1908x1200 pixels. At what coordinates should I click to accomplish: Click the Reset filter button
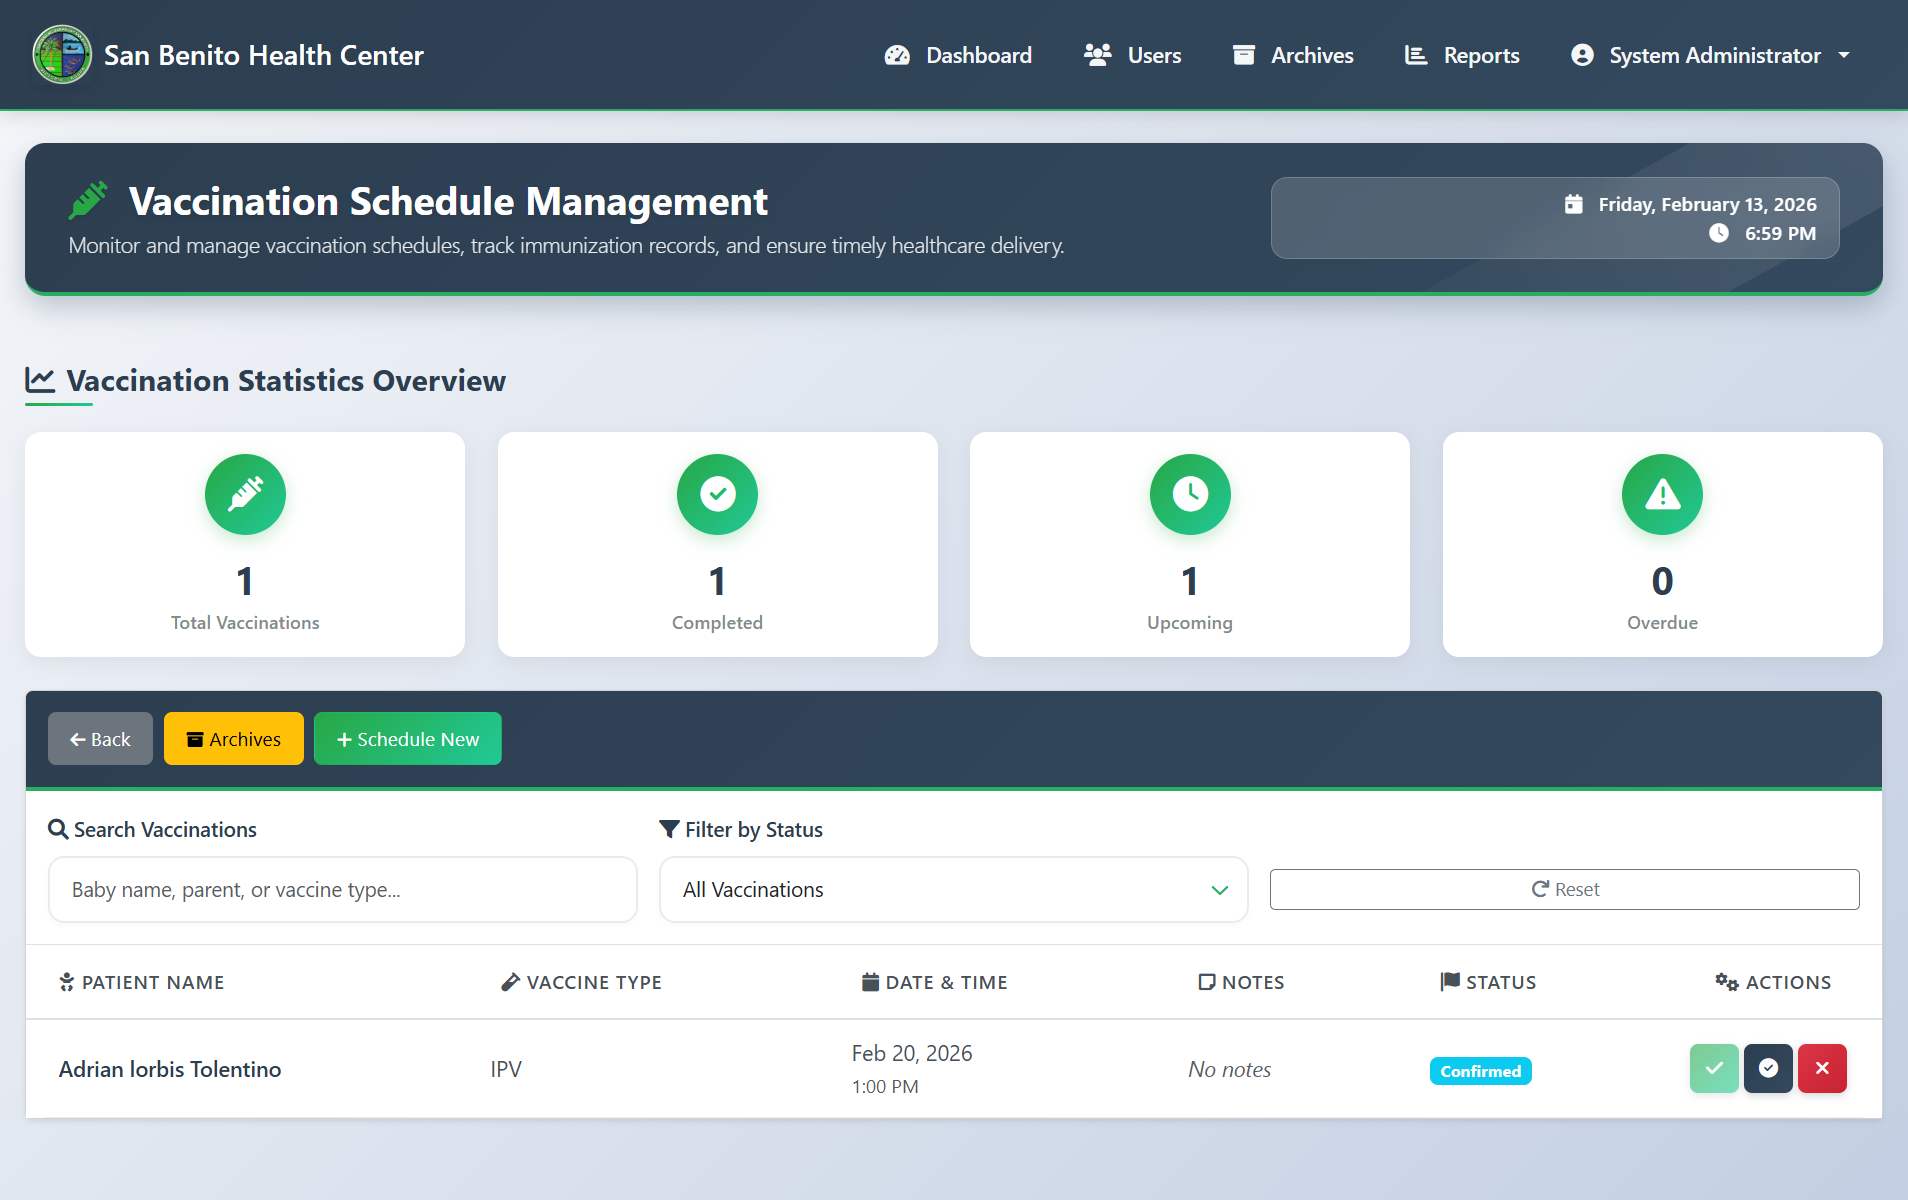click(1564, 889)
